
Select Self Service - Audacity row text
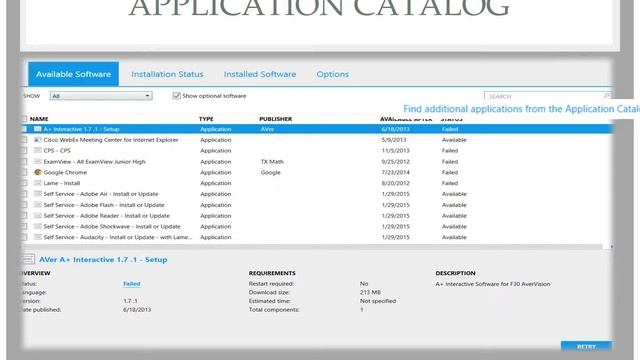point(118,237)
